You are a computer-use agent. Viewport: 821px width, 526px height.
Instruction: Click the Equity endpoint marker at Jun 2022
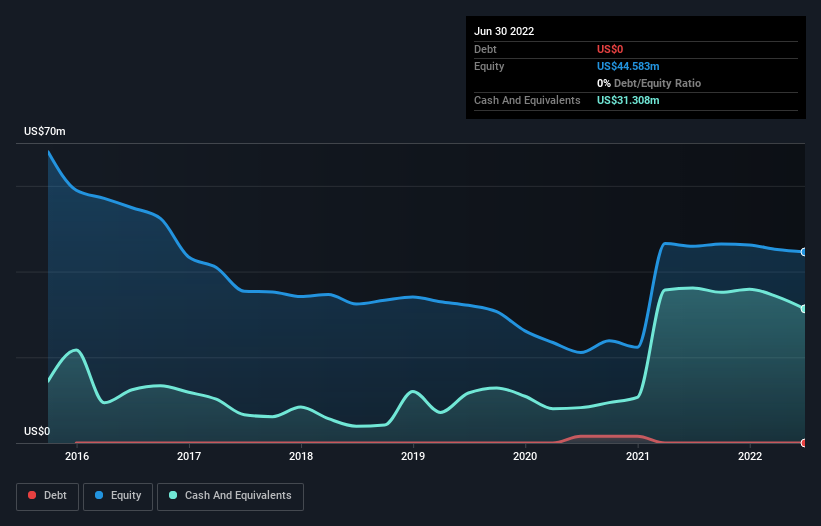pyautogui.click(x=804, y=252)
